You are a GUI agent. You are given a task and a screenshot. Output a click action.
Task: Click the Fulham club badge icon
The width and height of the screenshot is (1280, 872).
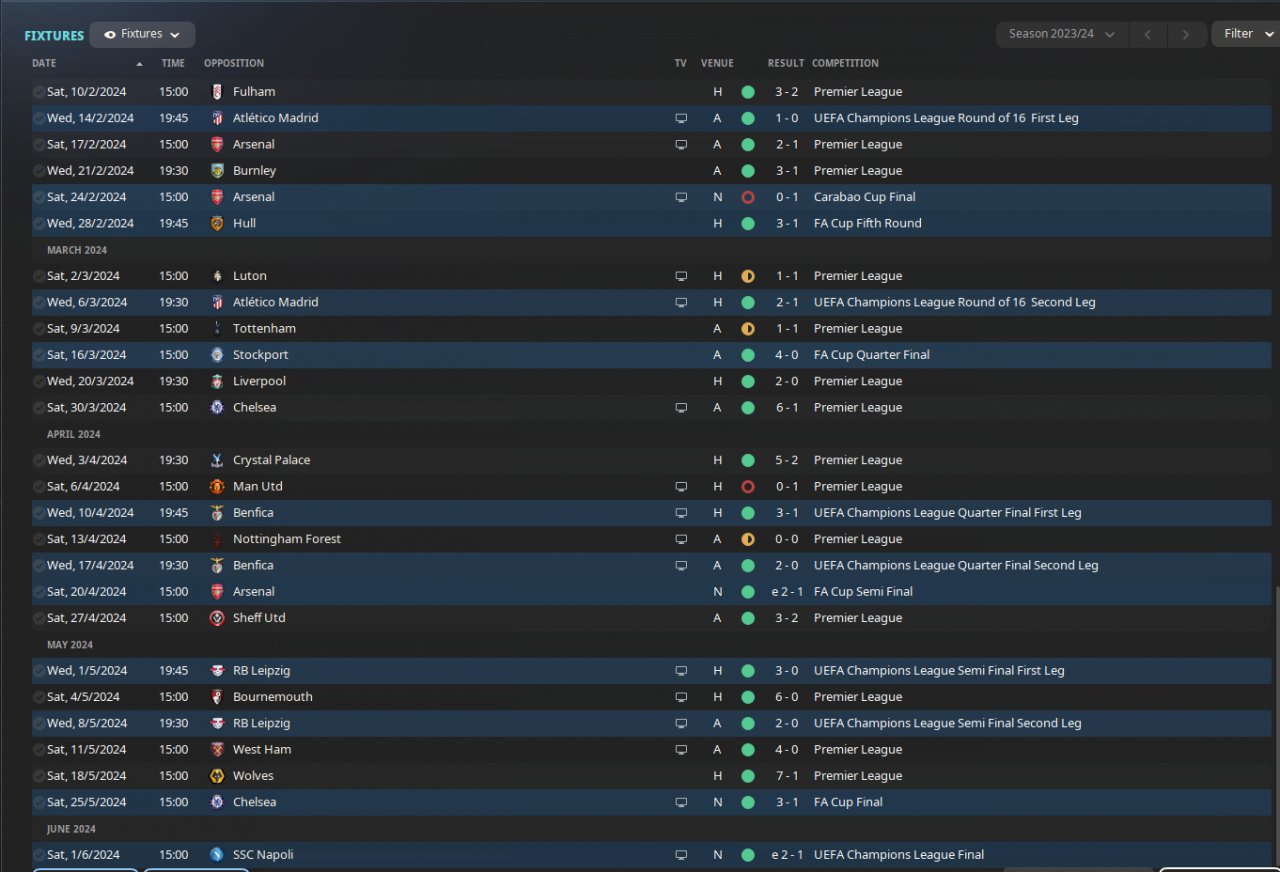tap(217, 92)
